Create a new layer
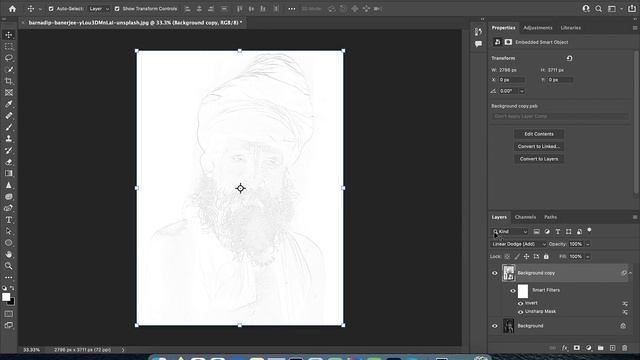Viewport: 640px width, 360px height. pyautogui.click(x=613, y=348)
